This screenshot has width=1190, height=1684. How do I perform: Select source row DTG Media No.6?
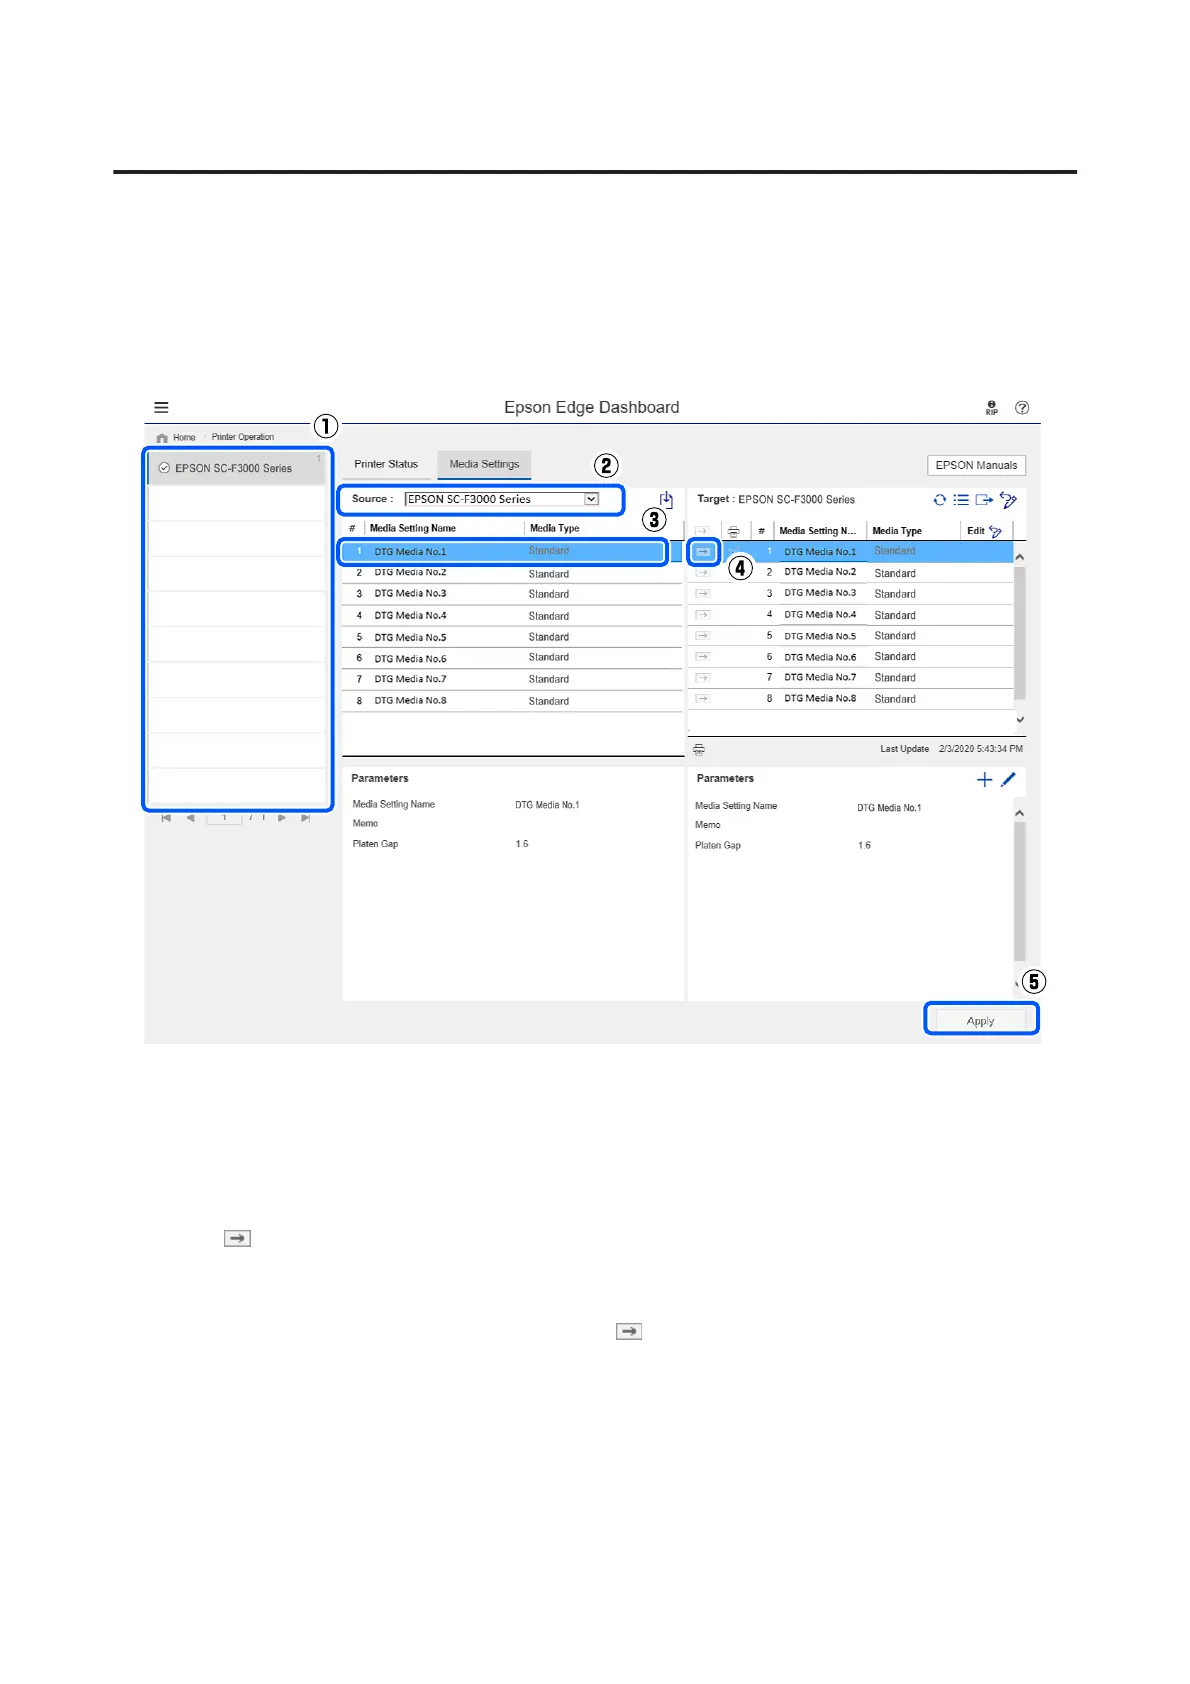[x=512, y=658]
